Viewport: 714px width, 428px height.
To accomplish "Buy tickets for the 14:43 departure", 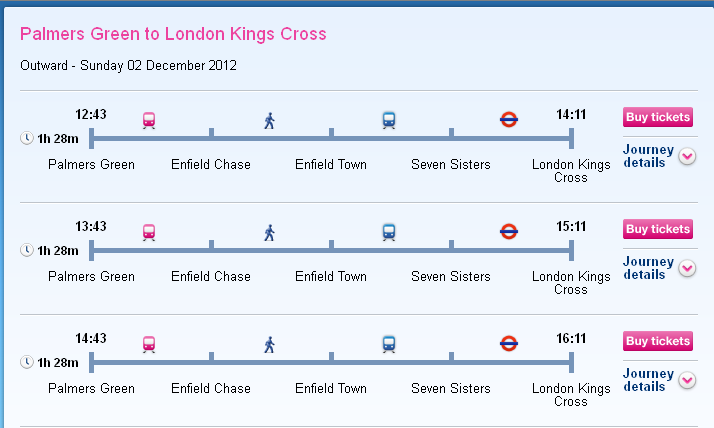I will 658,341.
